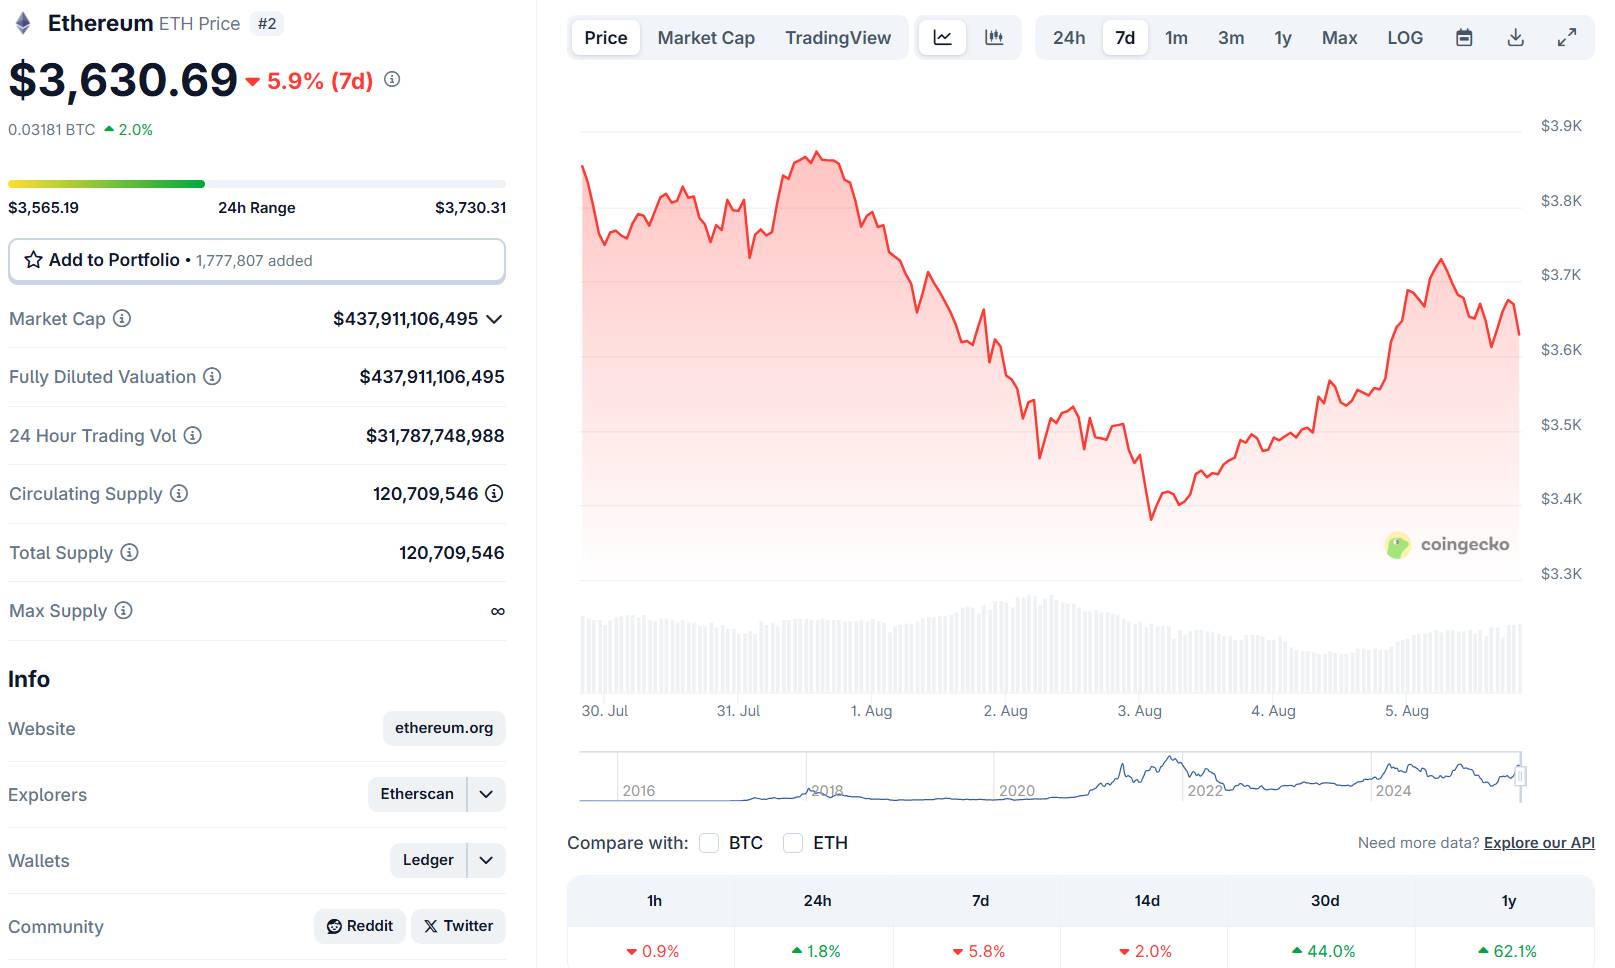
Task: Open the info tooltip beside 5.9% (7d)
Action: click(x=392, y=79)
